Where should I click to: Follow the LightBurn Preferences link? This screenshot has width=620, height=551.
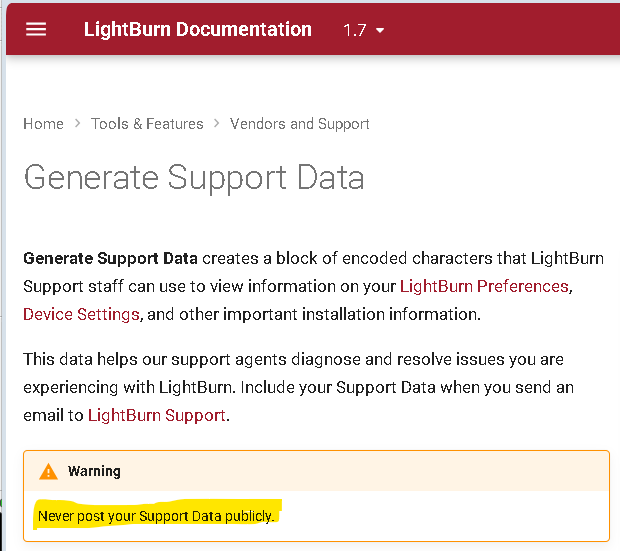pyautogui.click(x=484, y=286)
